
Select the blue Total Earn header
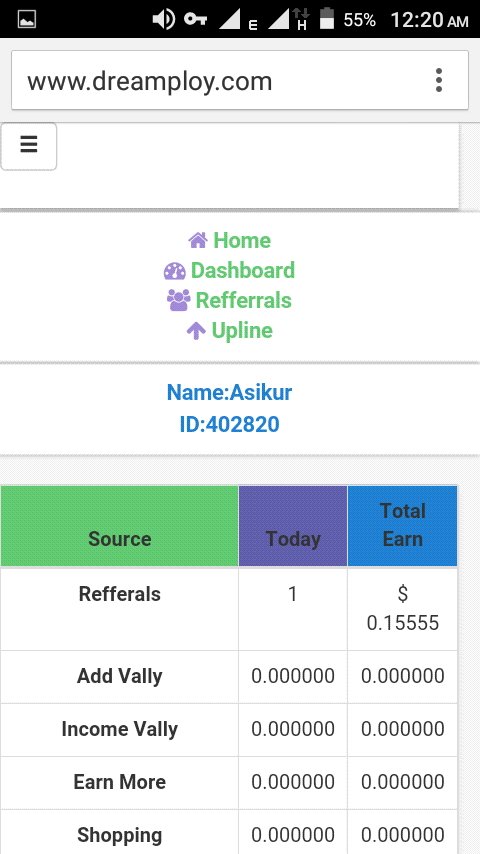coord(403,526)
